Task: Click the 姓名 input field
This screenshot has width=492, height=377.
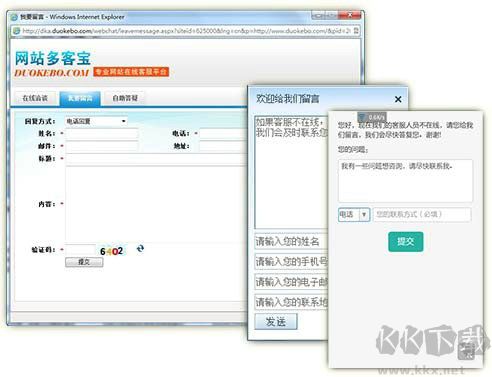Action: 102,133
